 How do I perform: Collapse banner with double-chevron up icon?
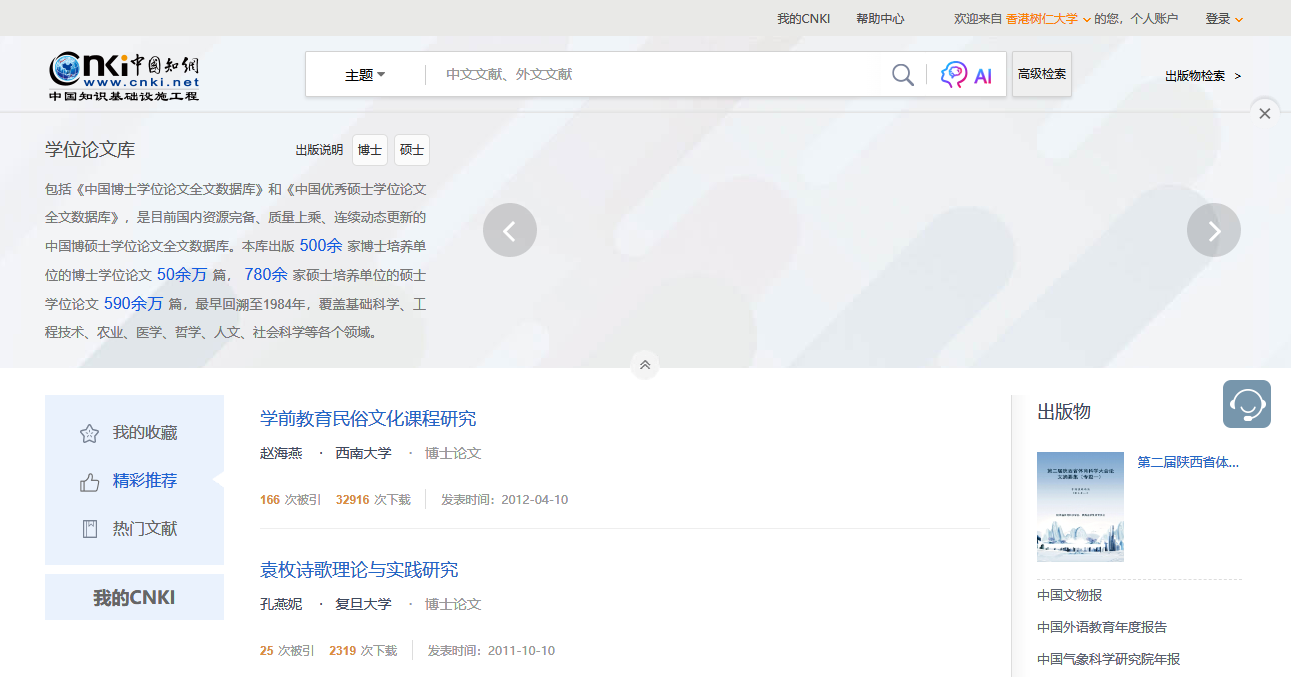[645, 365]
